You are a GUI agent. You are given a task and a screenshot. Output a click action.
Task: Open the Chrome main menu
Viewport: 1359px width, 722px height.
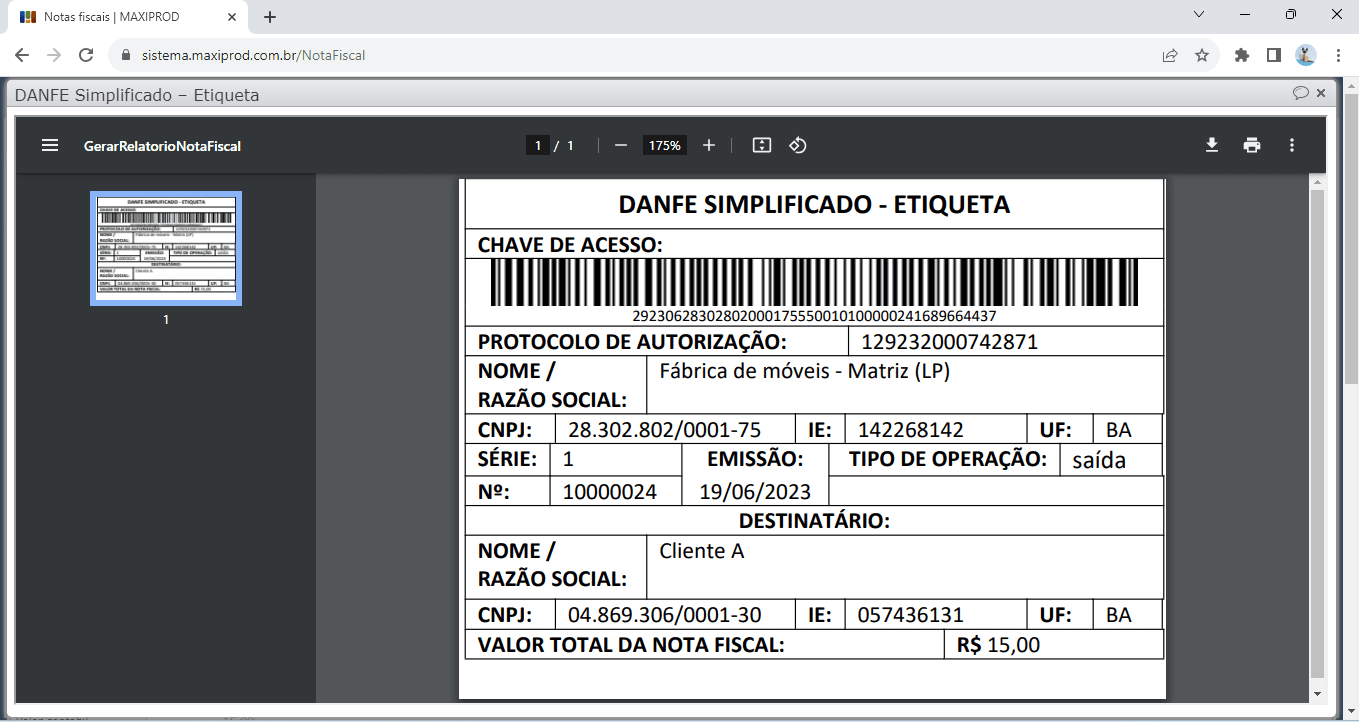click(x=1338, y=56)
